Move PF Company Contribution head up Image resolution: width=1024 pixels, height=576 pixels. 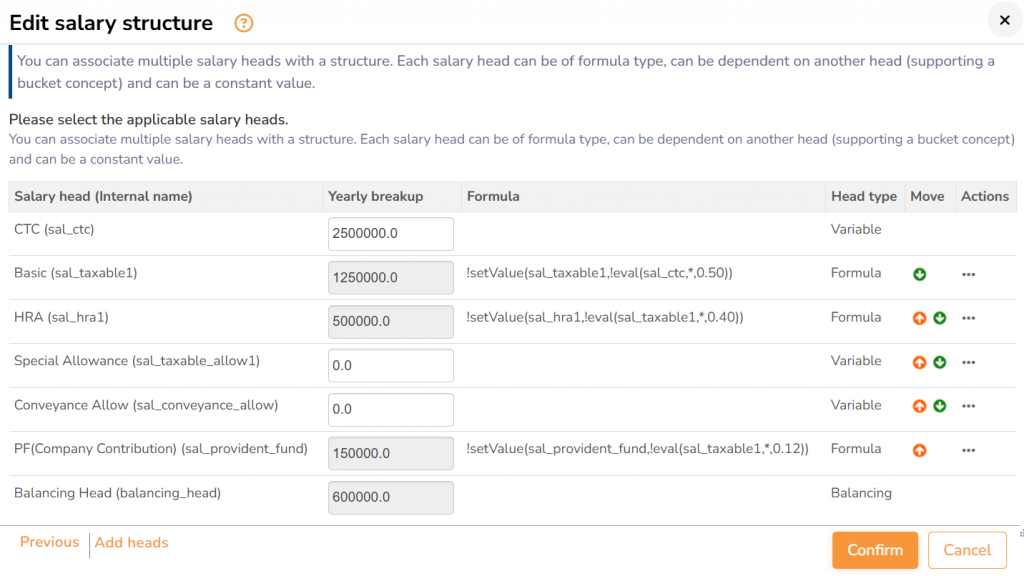[x=919, y=450]
